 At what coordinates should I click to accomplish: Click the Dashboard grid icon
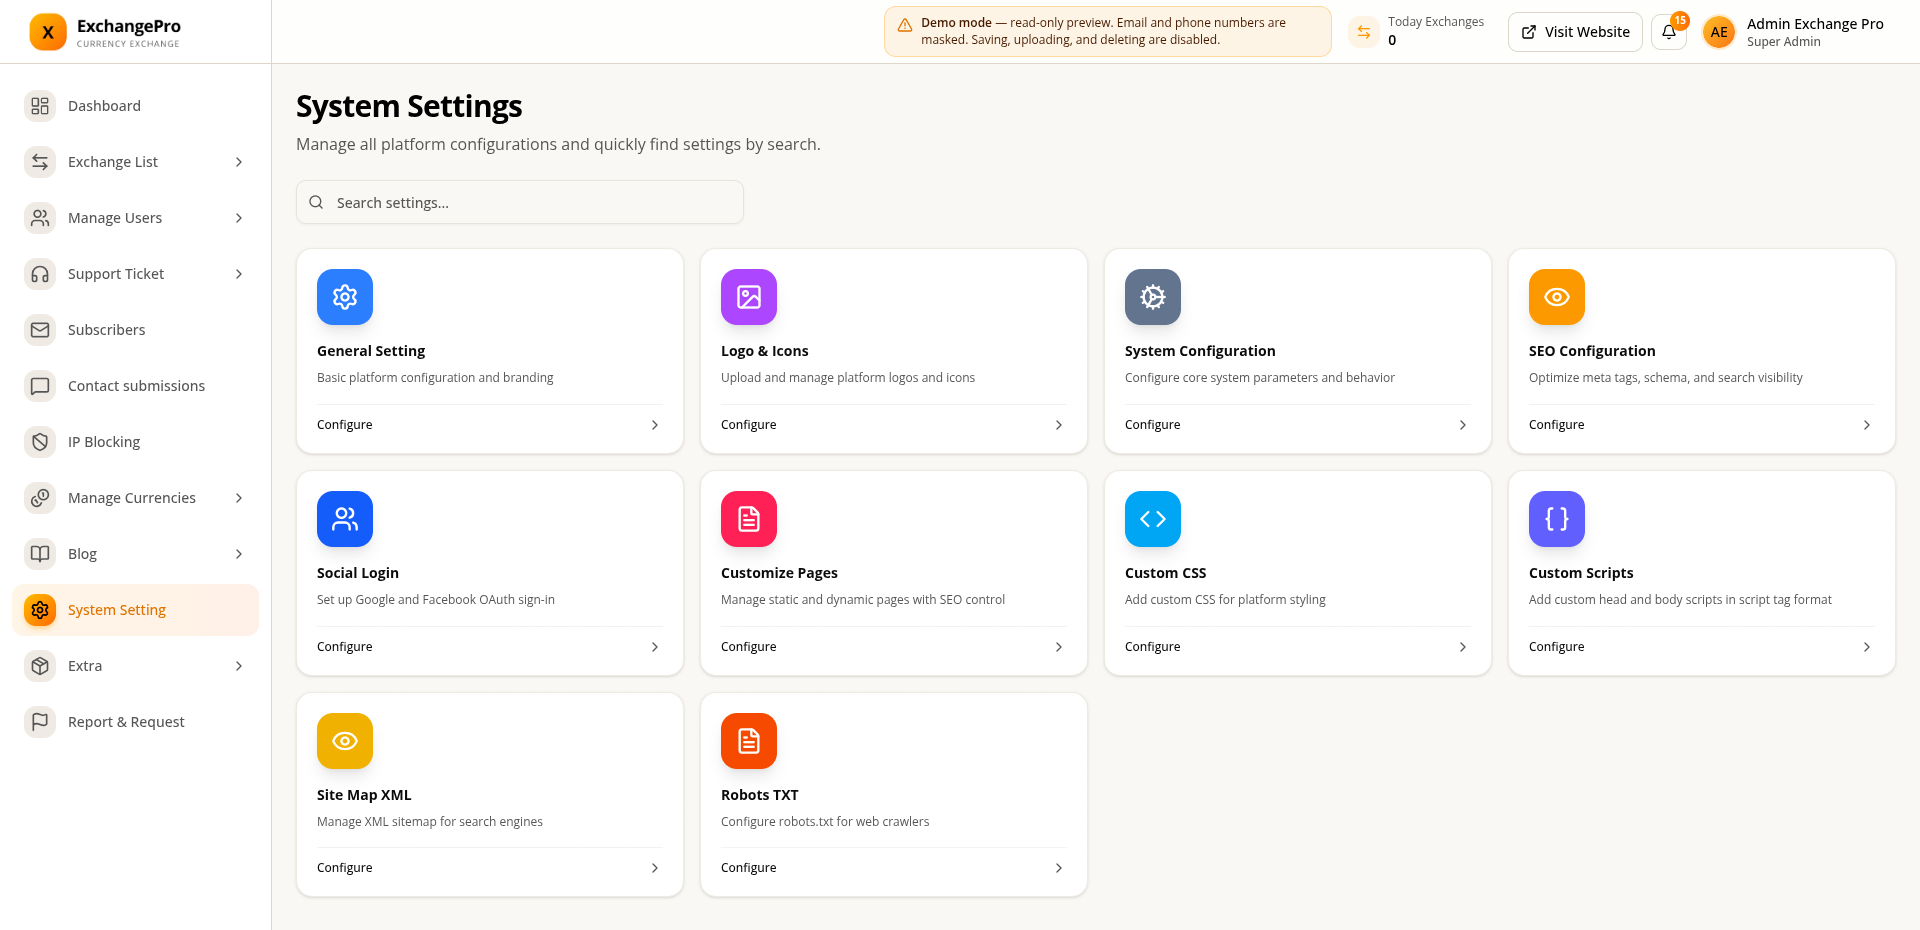pyautogui.click(x=40, y=106)
